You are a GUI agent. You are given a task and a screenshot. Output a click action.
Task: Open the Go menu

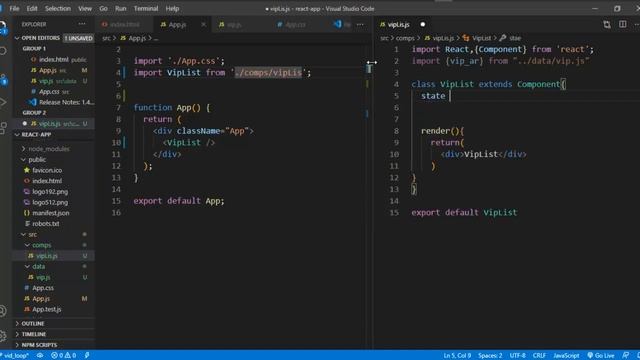pos(104,9)
